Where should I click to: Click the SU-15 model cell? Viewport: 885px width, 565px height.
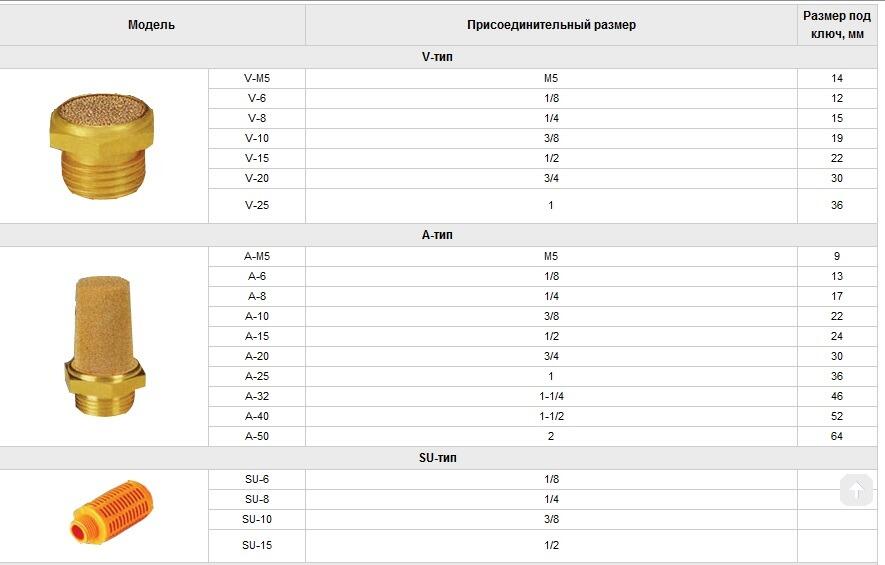pyautogui.click(x=257, y=545)
